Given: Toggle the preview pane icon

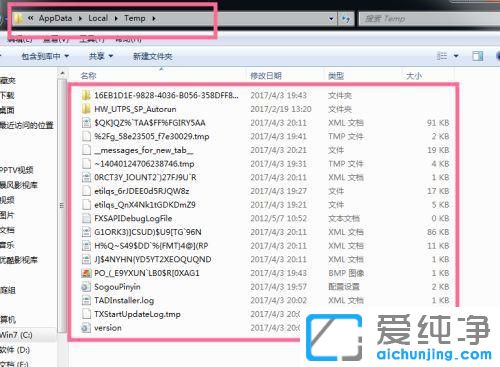Looking at the screenshot, I should point(478,56).
